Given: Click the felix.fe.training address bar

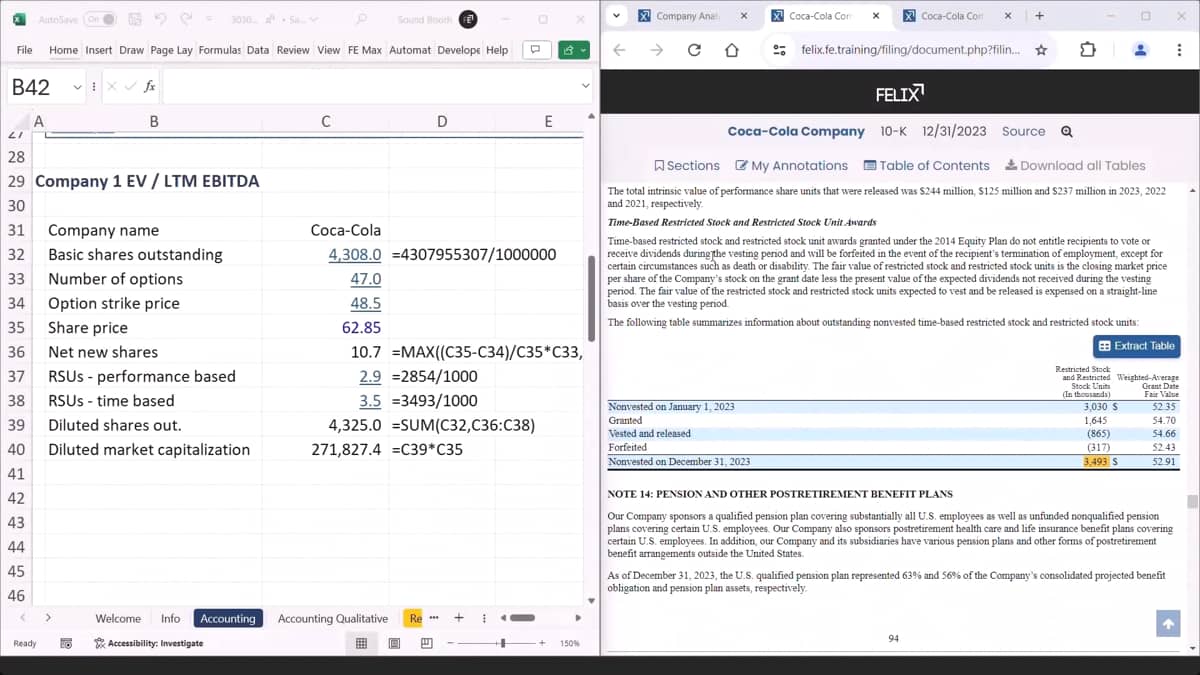Looking at the screenshot, I should (x=908, y=50).
